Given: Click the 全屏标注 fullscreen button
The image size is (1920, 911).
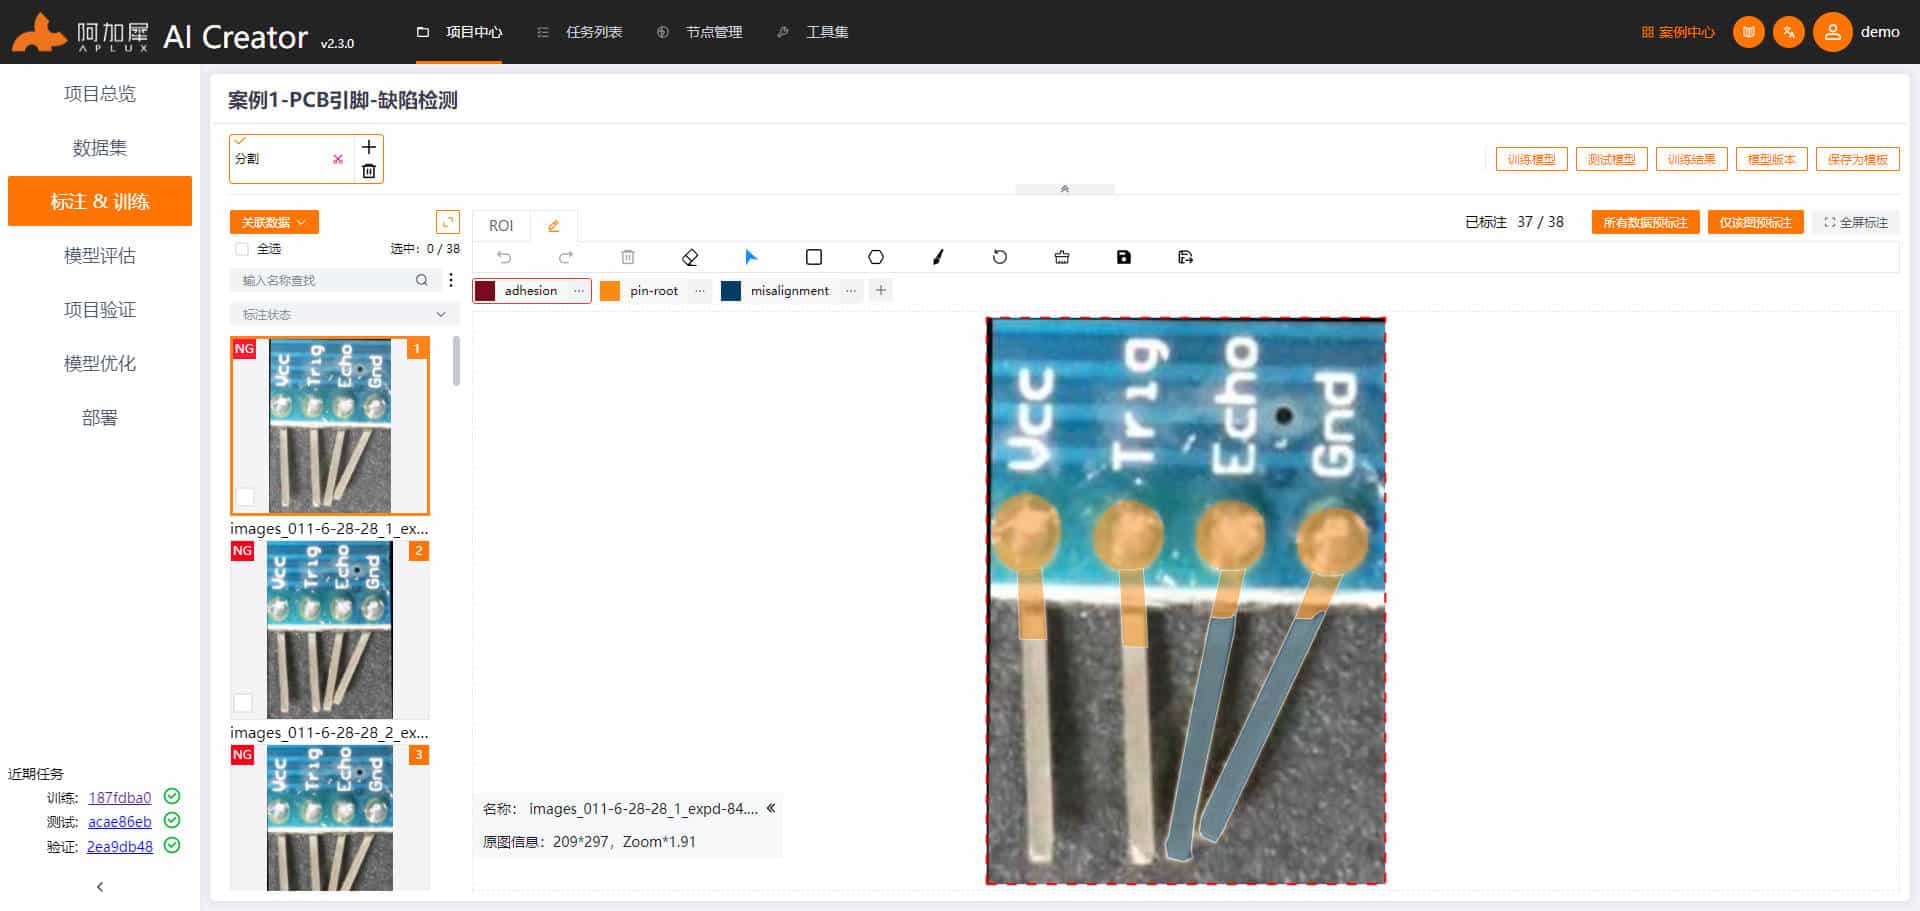Looking at the screenshot, I should pos(1856,222).
